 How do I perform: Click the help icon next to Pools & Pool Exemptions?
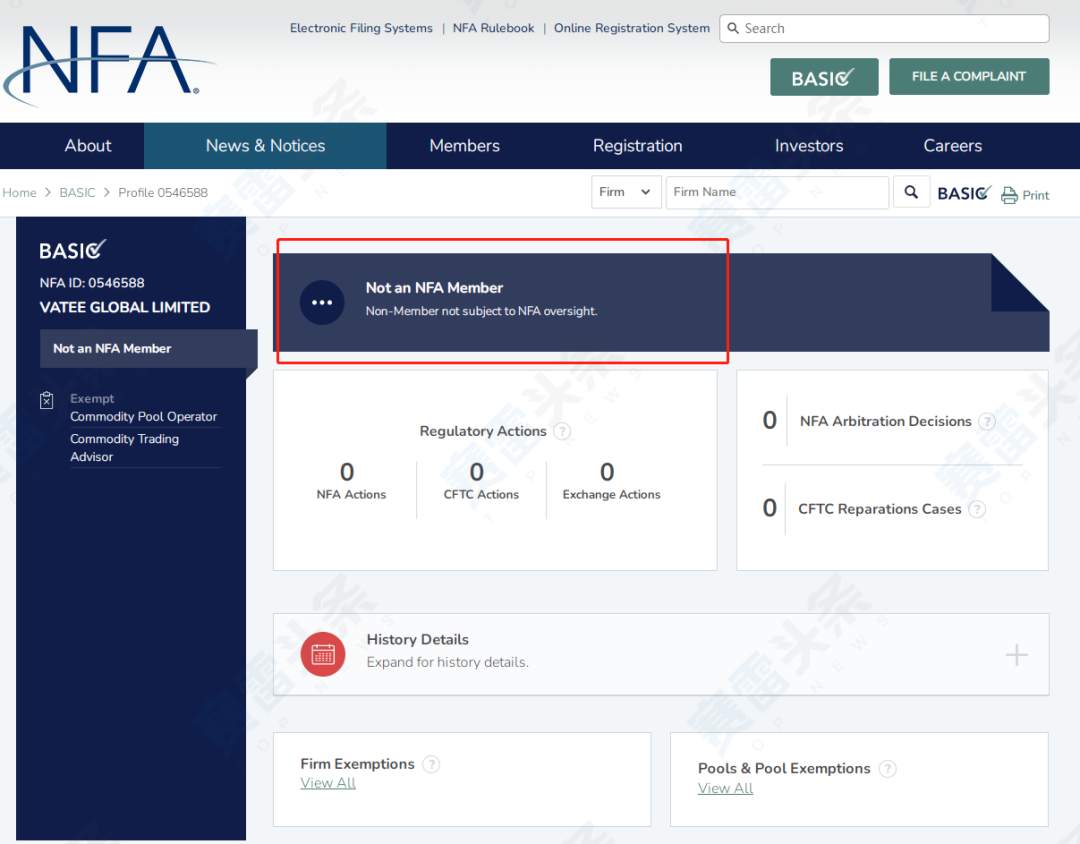click(x=888, y=769)
